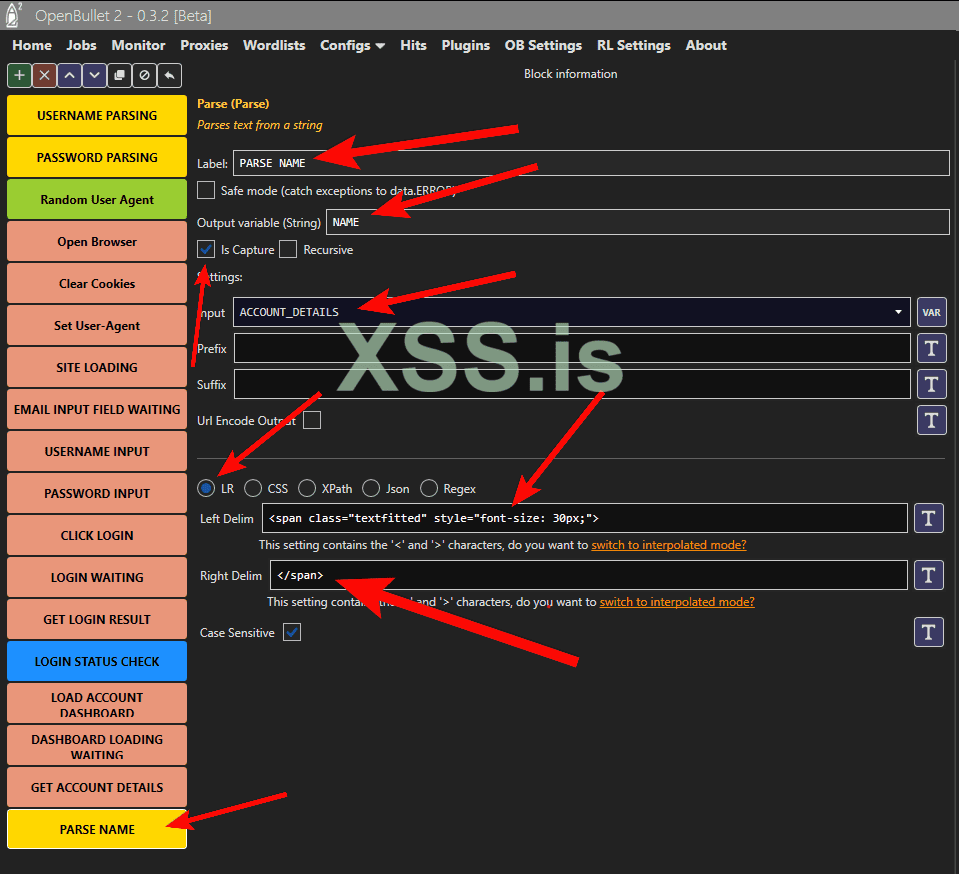
Task: Select the CLICK LOGIN block
Action: [97, 535]
